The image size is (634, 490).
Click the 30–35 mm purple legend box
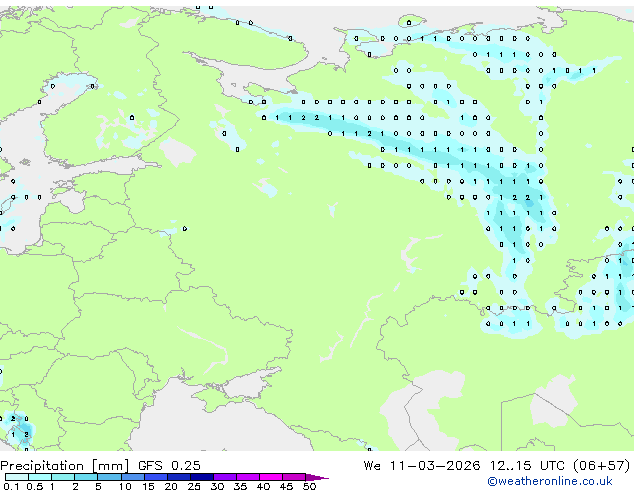pos(225,477)
